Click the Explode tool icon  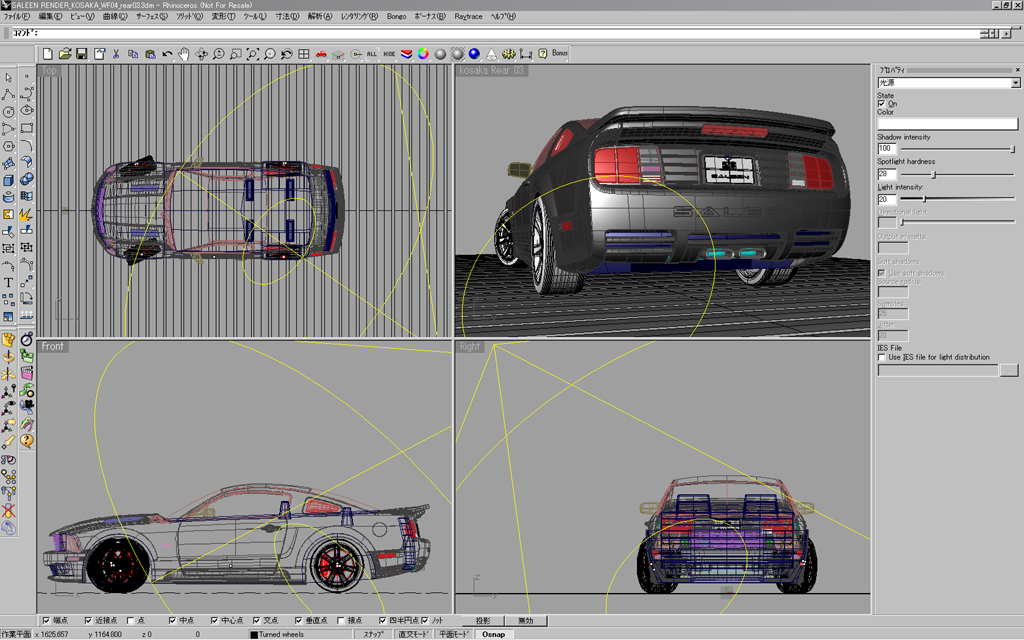(27, 214)
